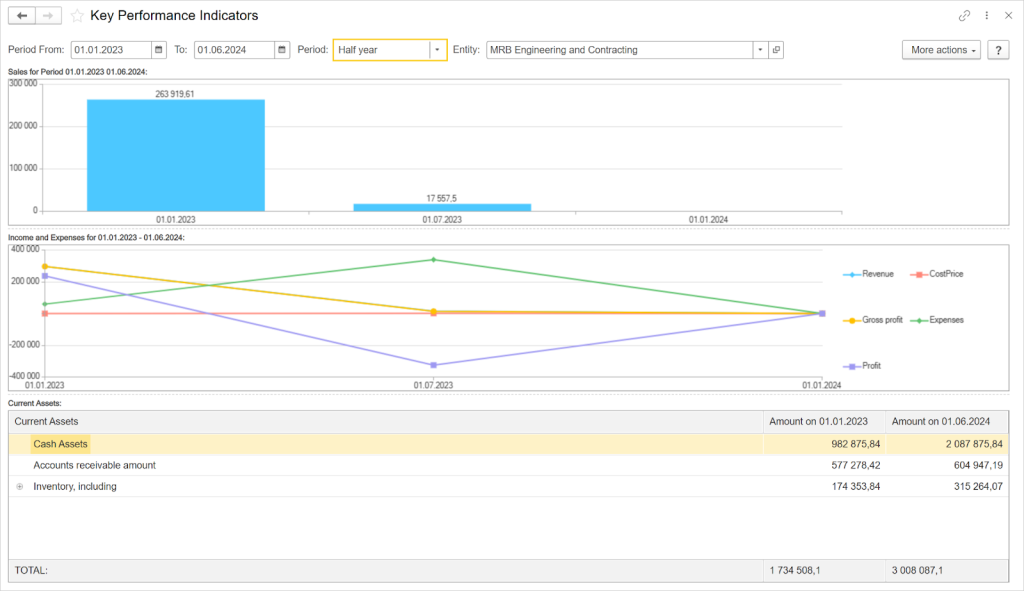Image resolution: width=1024 pixels, height=591 pixels.
Task: Open the Entity dropdown arrow
Action: pos(760,50)
